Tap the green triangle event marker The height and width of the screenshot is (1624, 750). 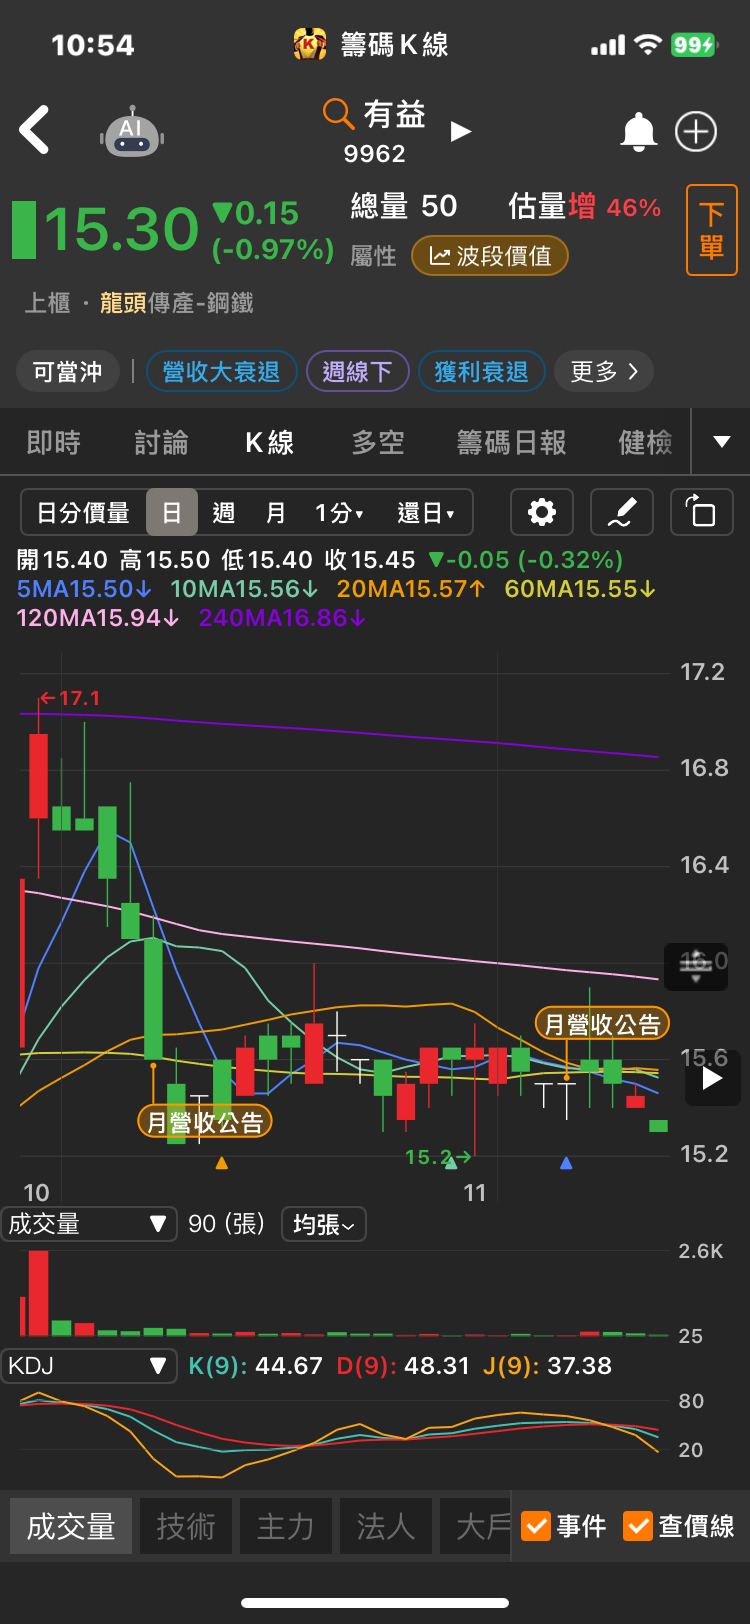click(x=451, y=1161)
